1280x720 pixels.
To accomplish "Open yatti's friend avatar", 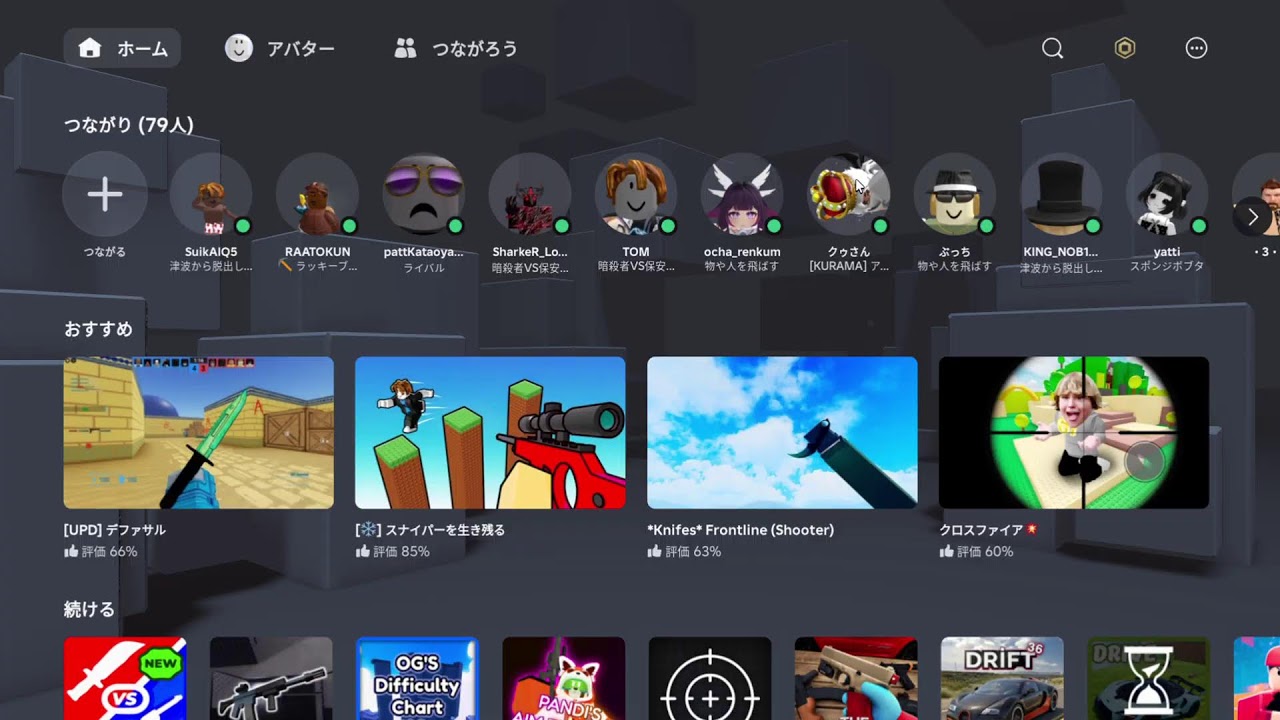I will click(1167, 194).
